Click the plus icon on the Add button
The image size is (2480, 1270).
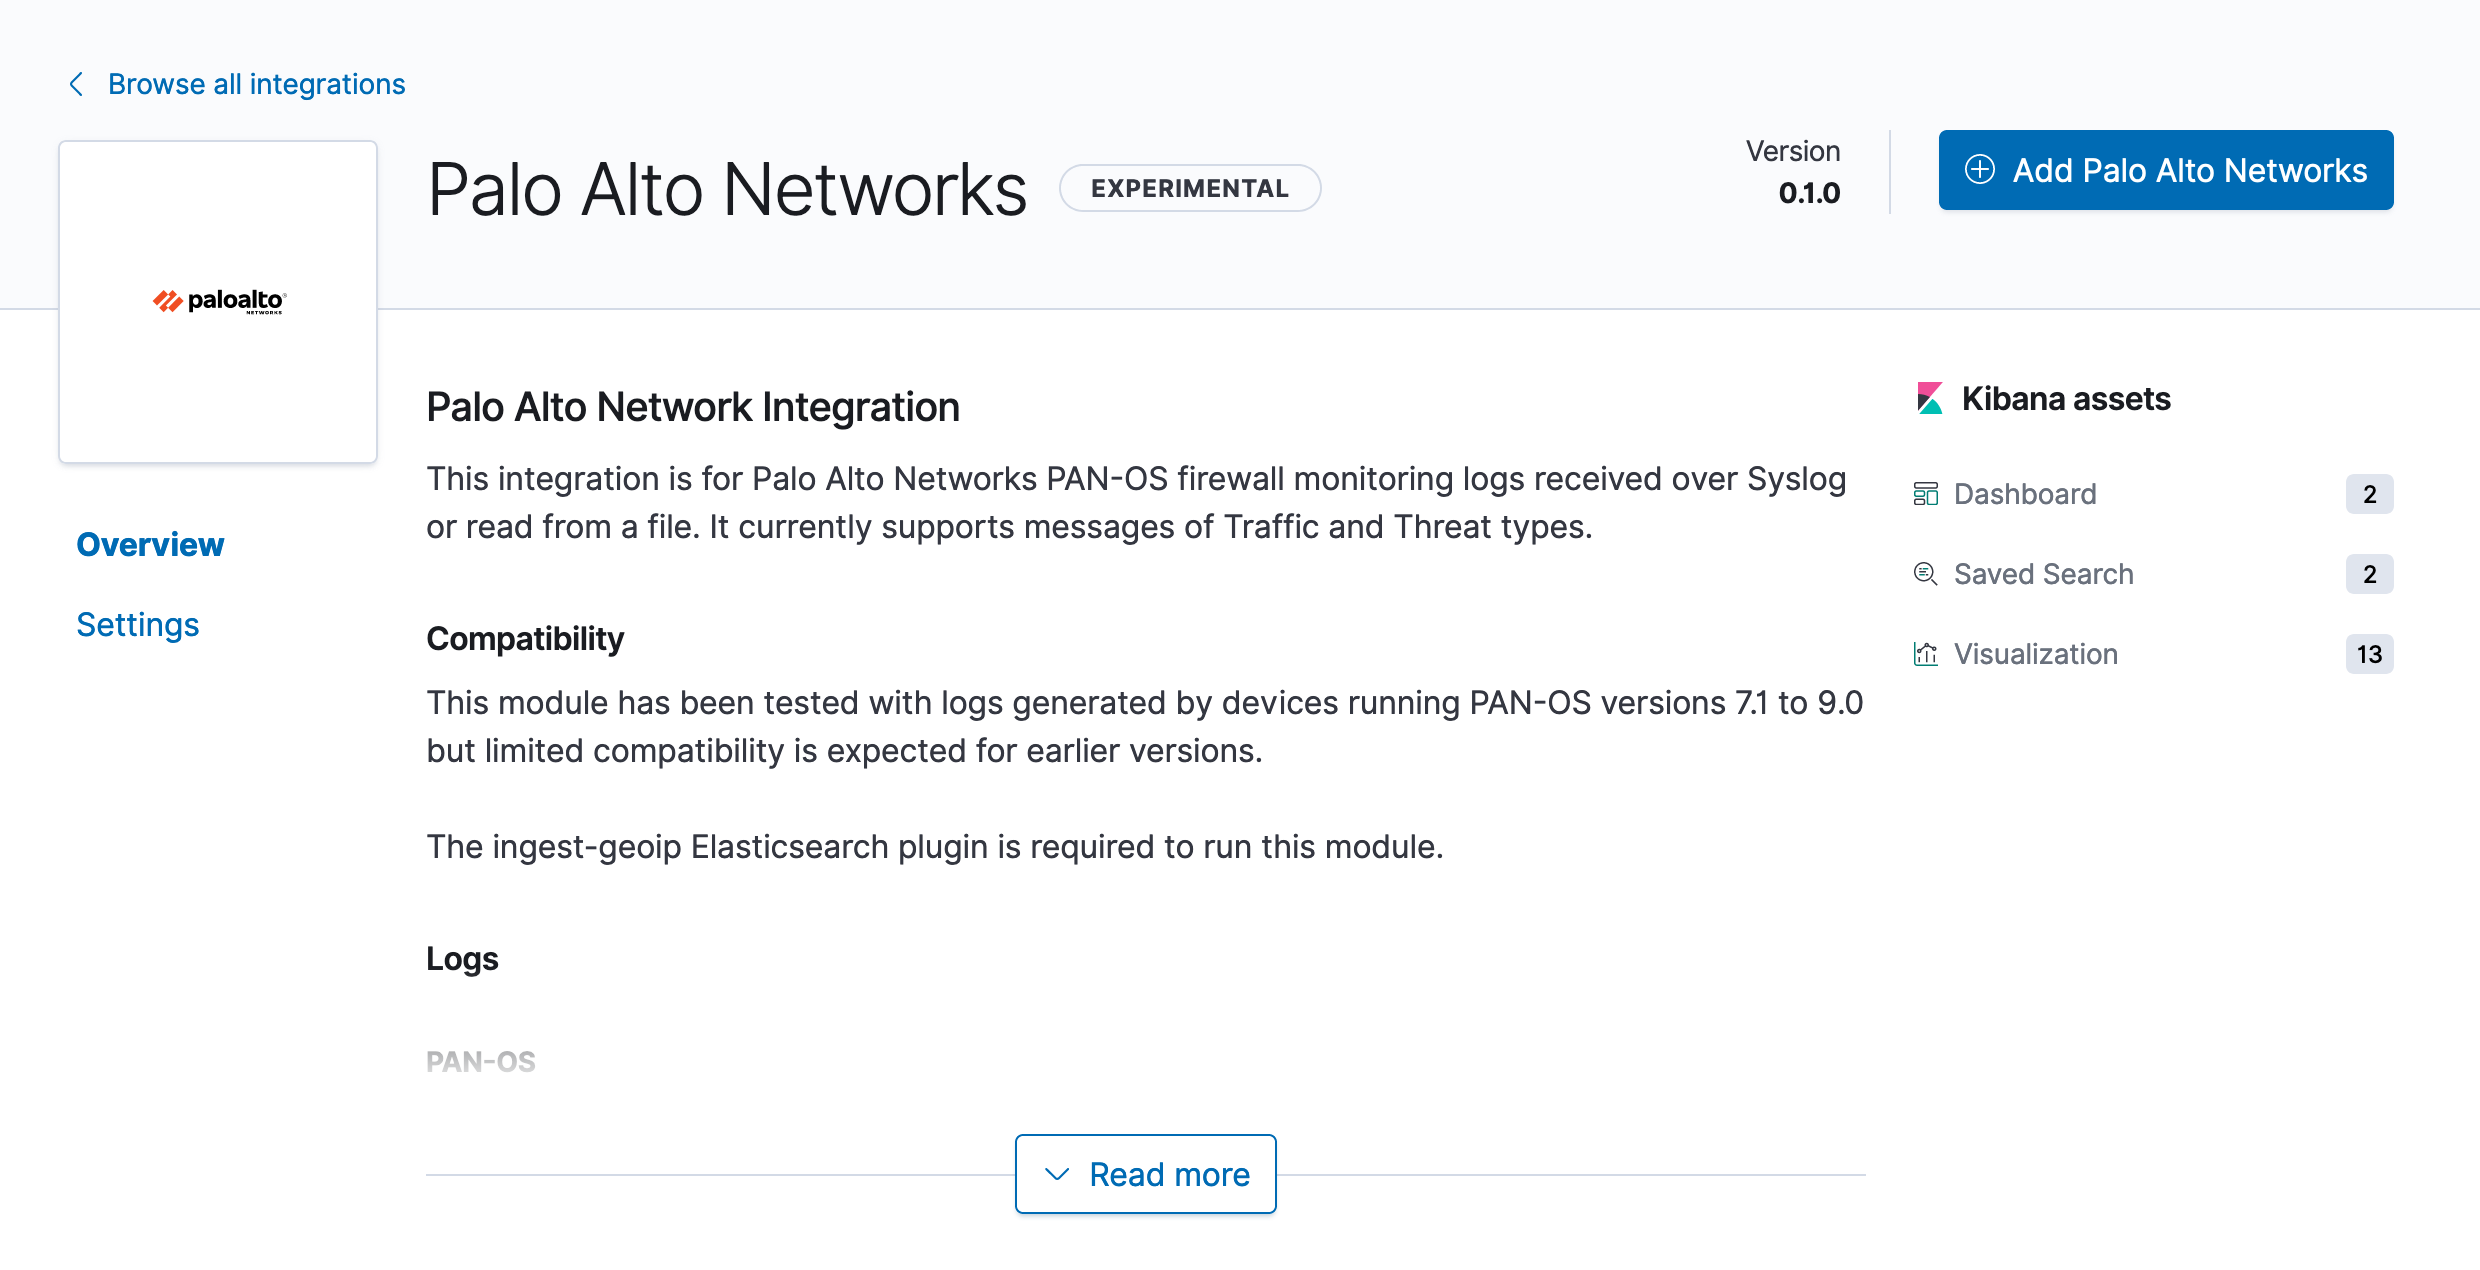pos(1979,170)
